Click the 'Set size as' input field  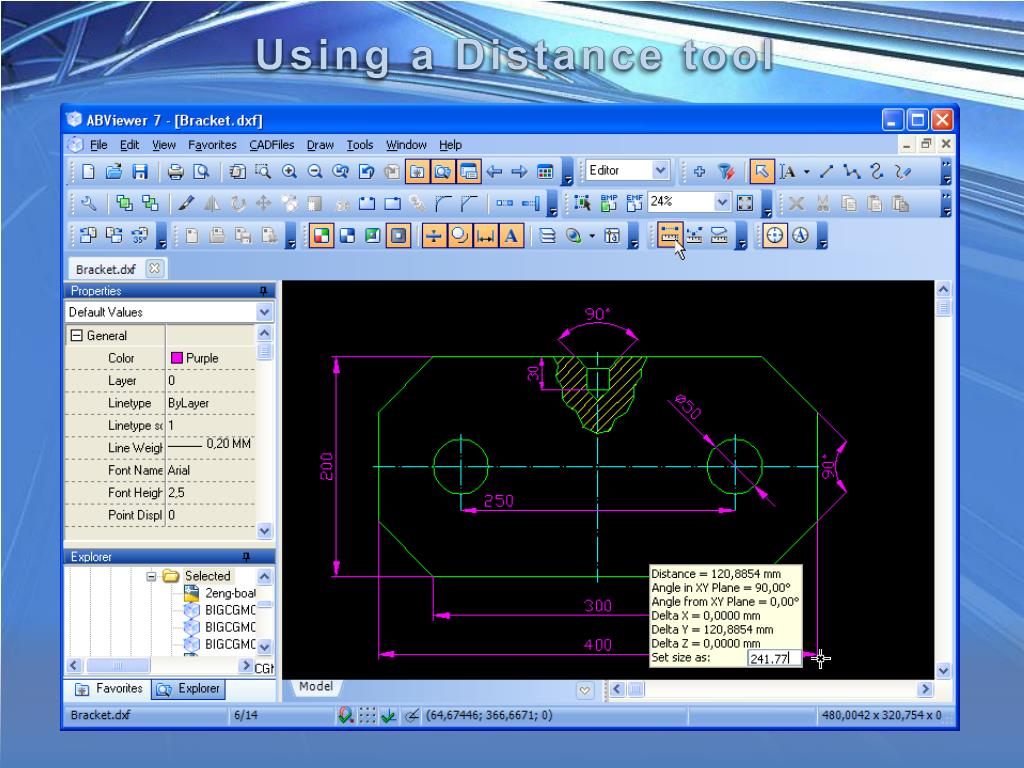(x=774, y=658)
